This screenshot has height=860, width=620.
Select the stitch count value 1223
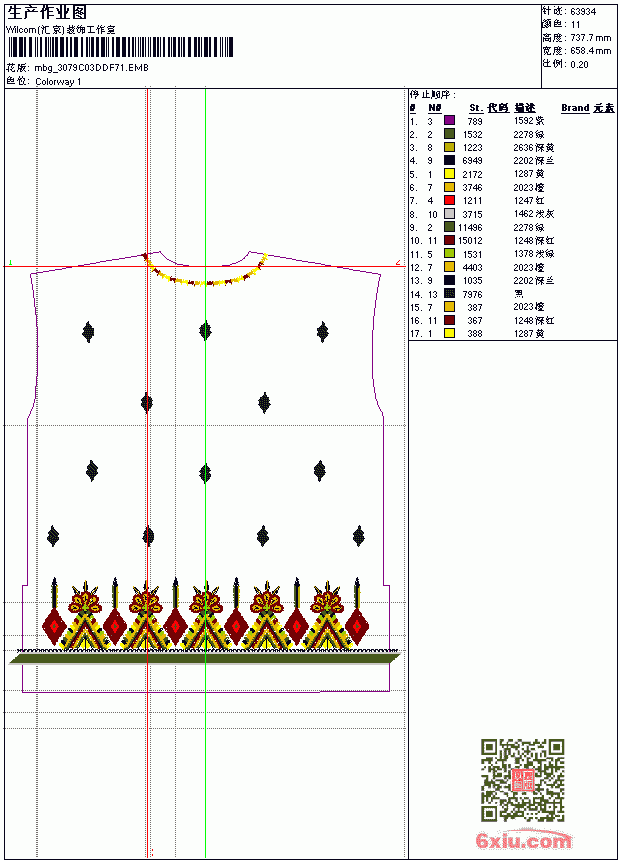pos(472,148)
